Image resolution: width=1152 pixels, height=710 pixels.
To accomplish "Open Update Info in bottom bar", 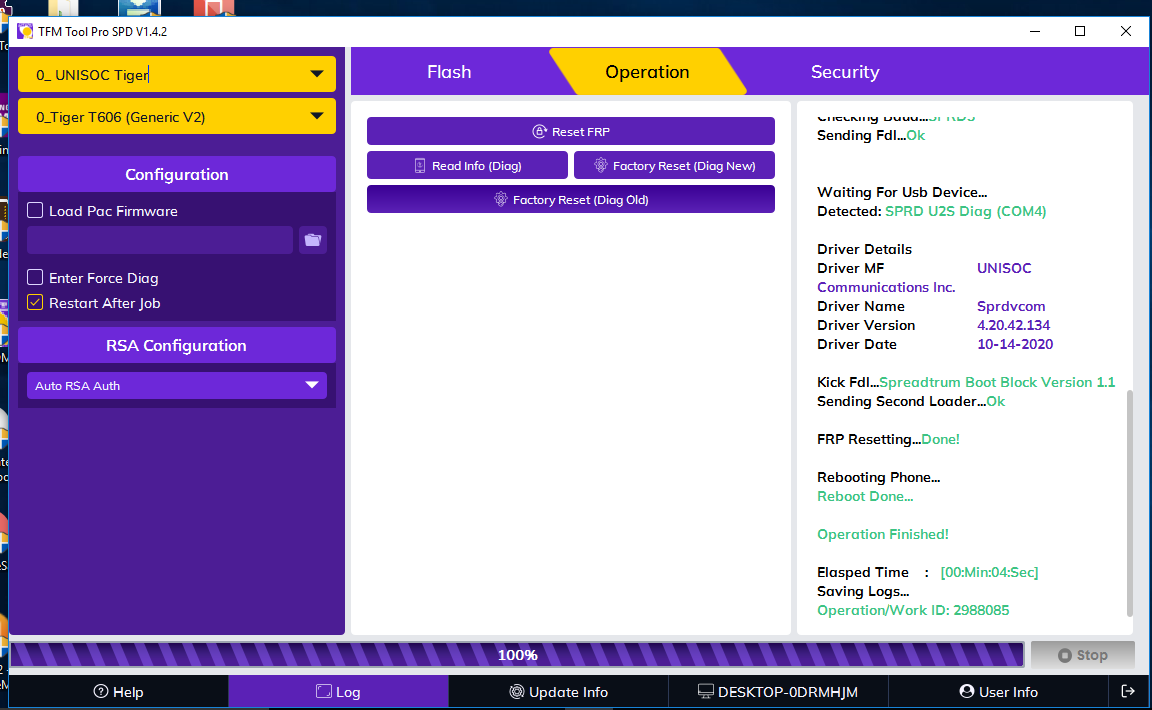I will [x=558, y=692].
